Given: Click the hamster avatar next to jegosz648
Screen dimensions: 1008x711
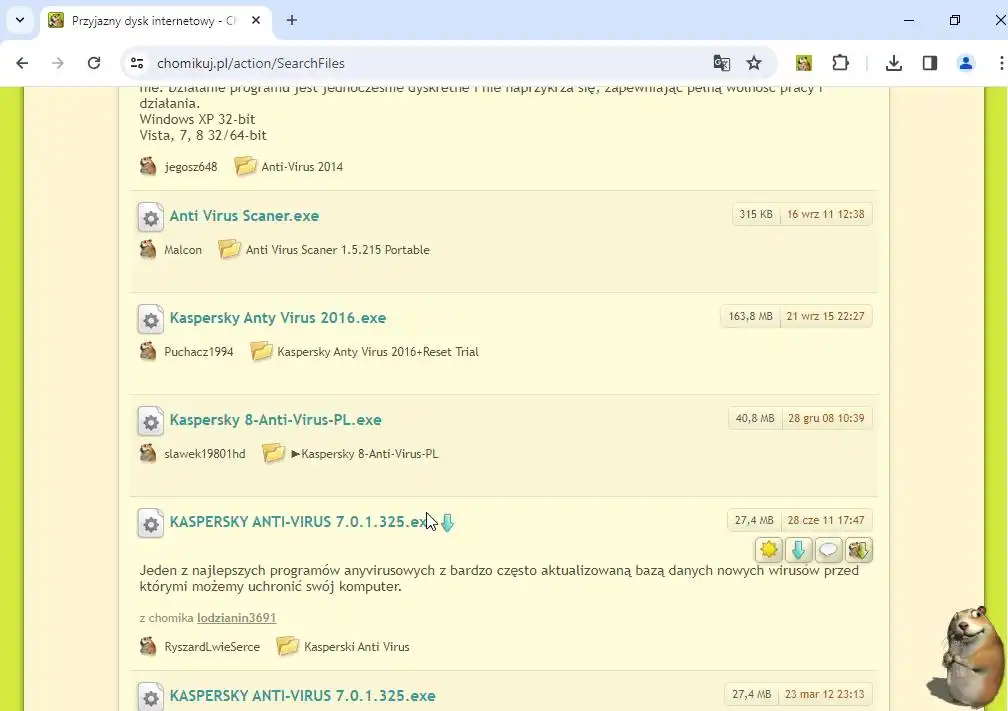Looking at the screenshot, I should pos(148,166).
